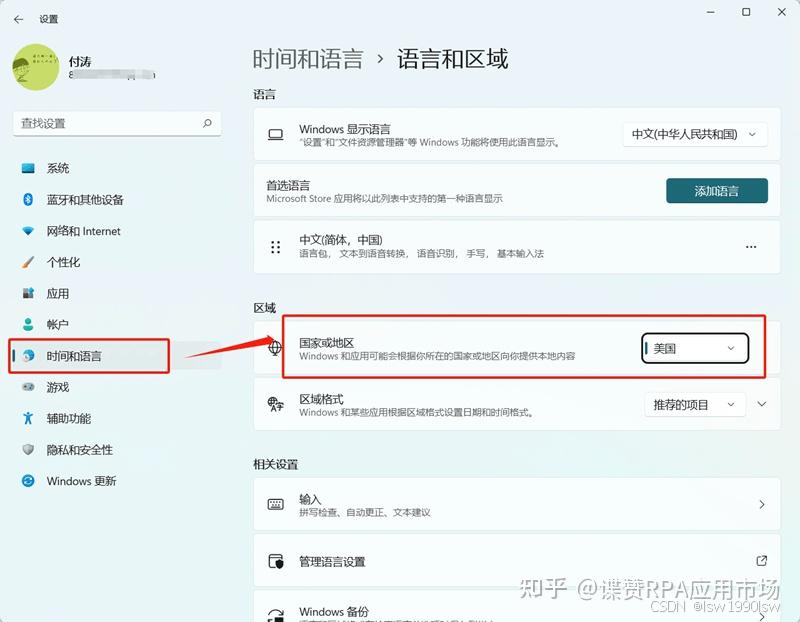Viewport: 800px width, 622px height.
Task: Click the 网络和 Internet Wi-Fi icon
Action: pyautogui.click(x=28, y=231)
